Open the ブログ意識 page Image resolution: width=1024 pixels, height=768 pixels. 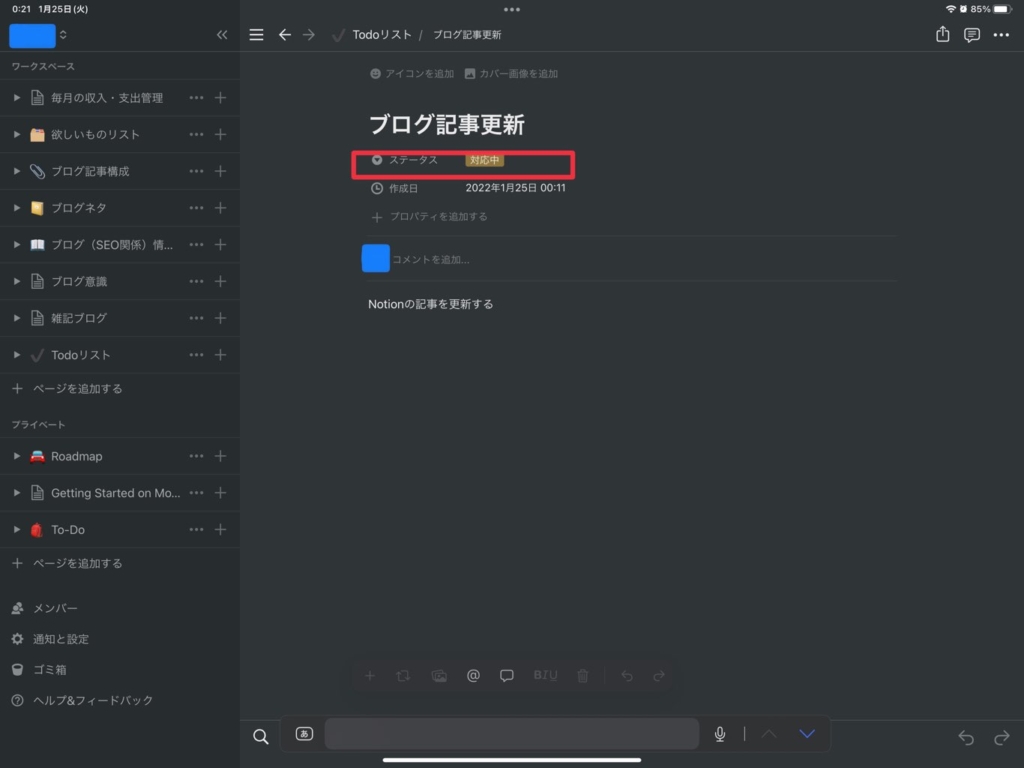79,281
